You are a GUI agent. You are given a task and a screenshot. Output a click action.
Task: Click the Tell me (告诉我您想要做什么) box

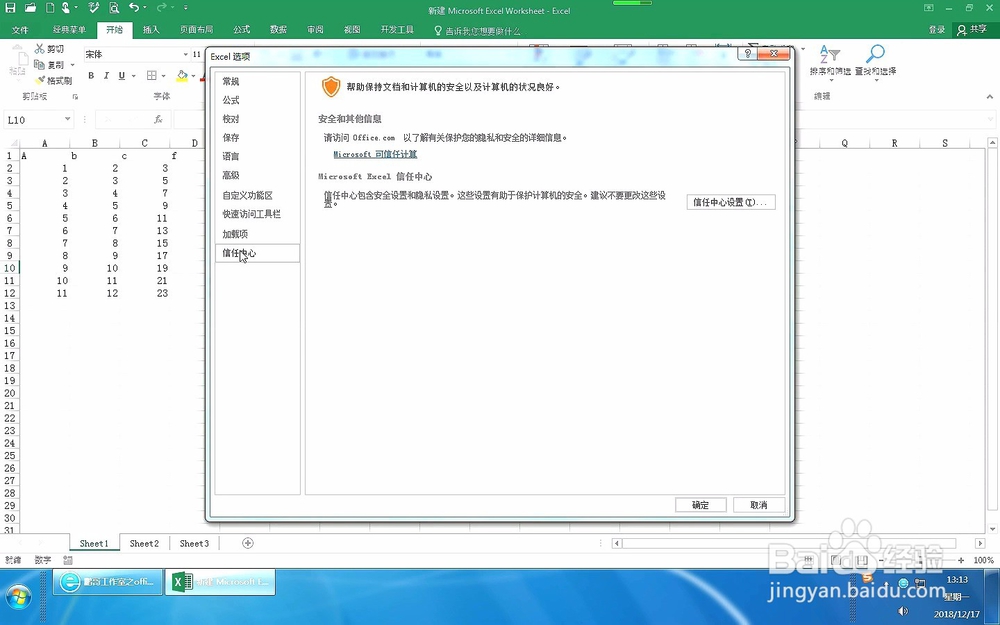click(477, 30)
